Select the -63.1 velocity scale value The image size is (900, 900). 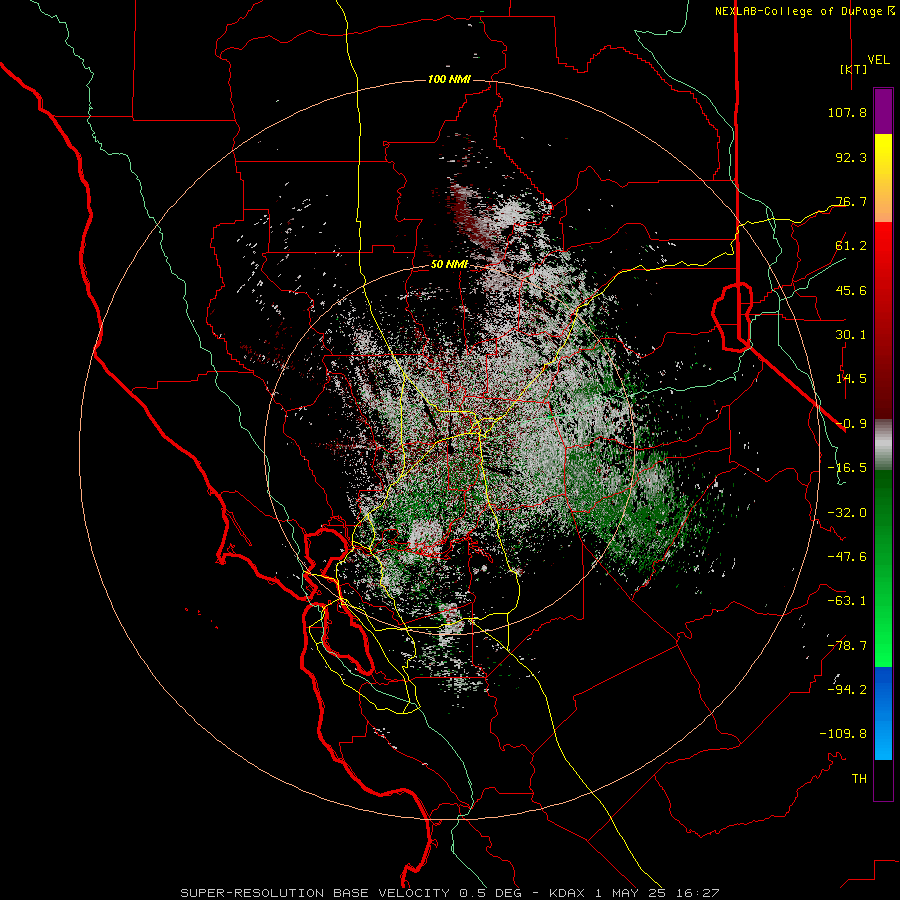click(847, 601)
